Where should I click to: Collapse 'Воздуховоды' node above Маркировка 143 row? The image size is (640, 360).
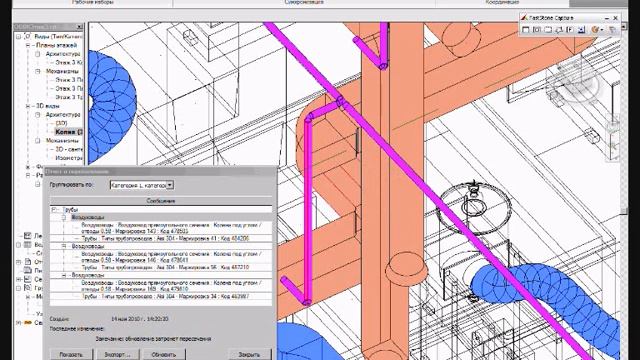[x=64, y=218]
